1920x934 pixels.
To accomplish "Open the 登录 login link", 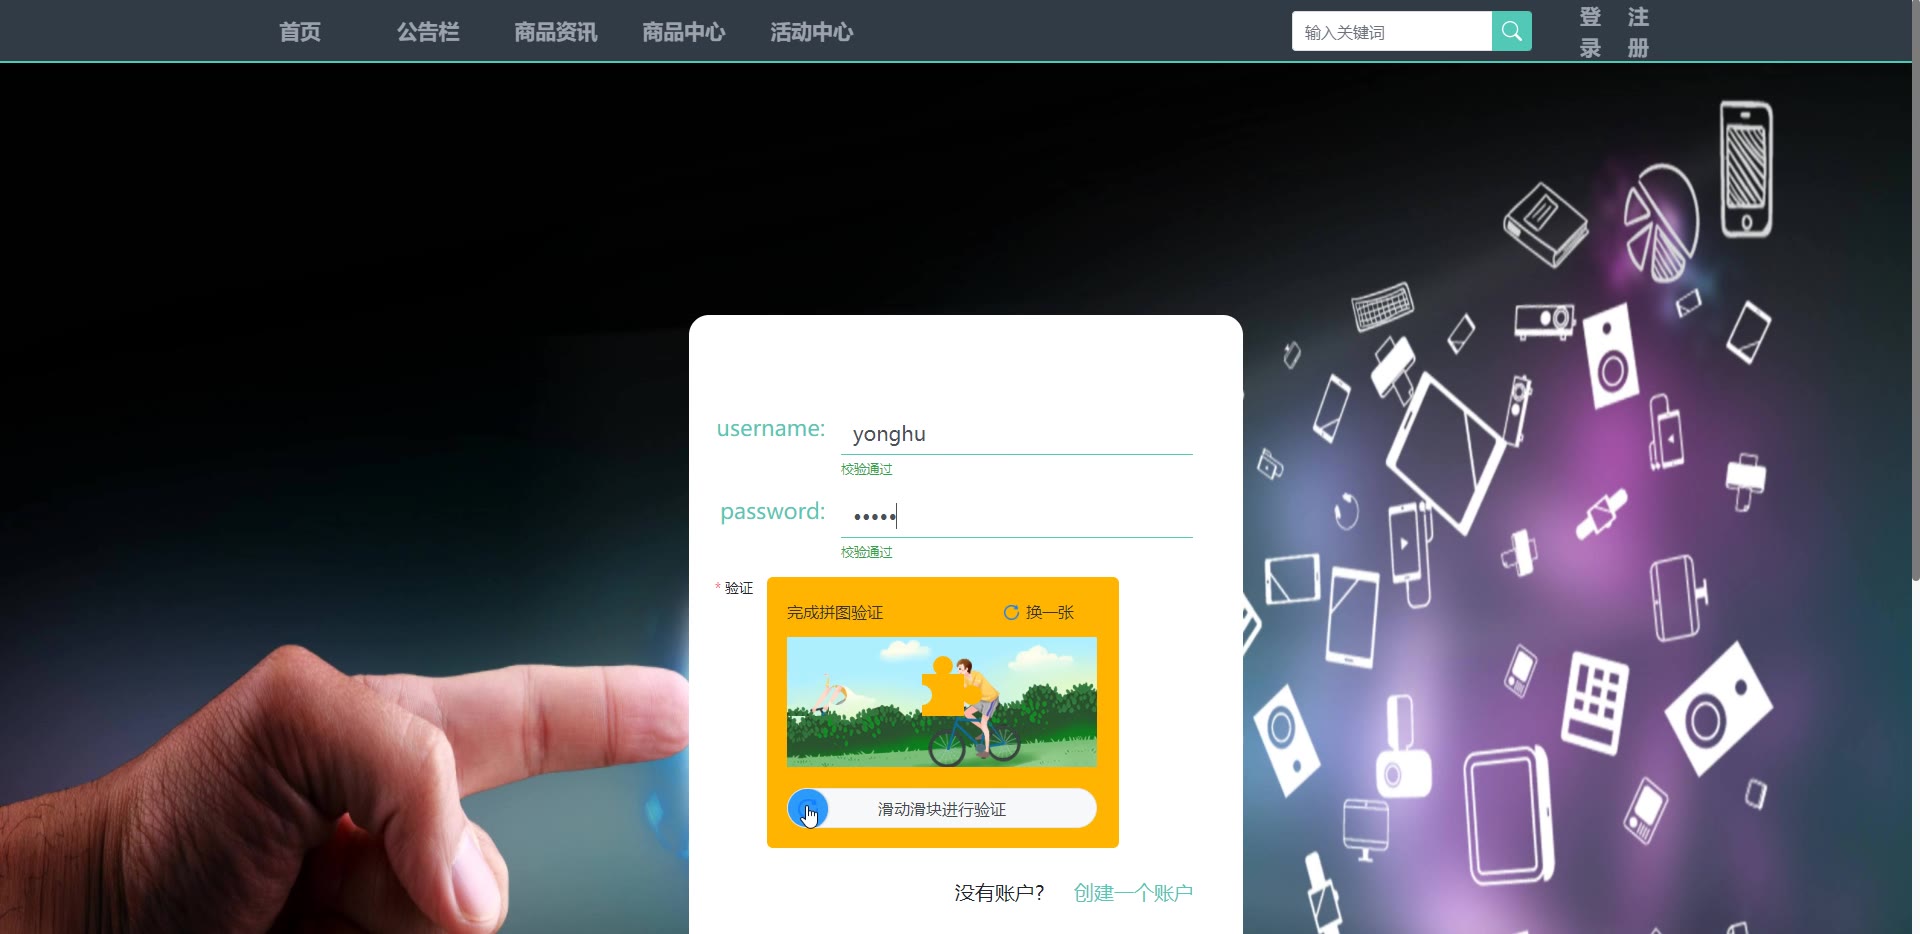I will click(x=1590, y=32).
